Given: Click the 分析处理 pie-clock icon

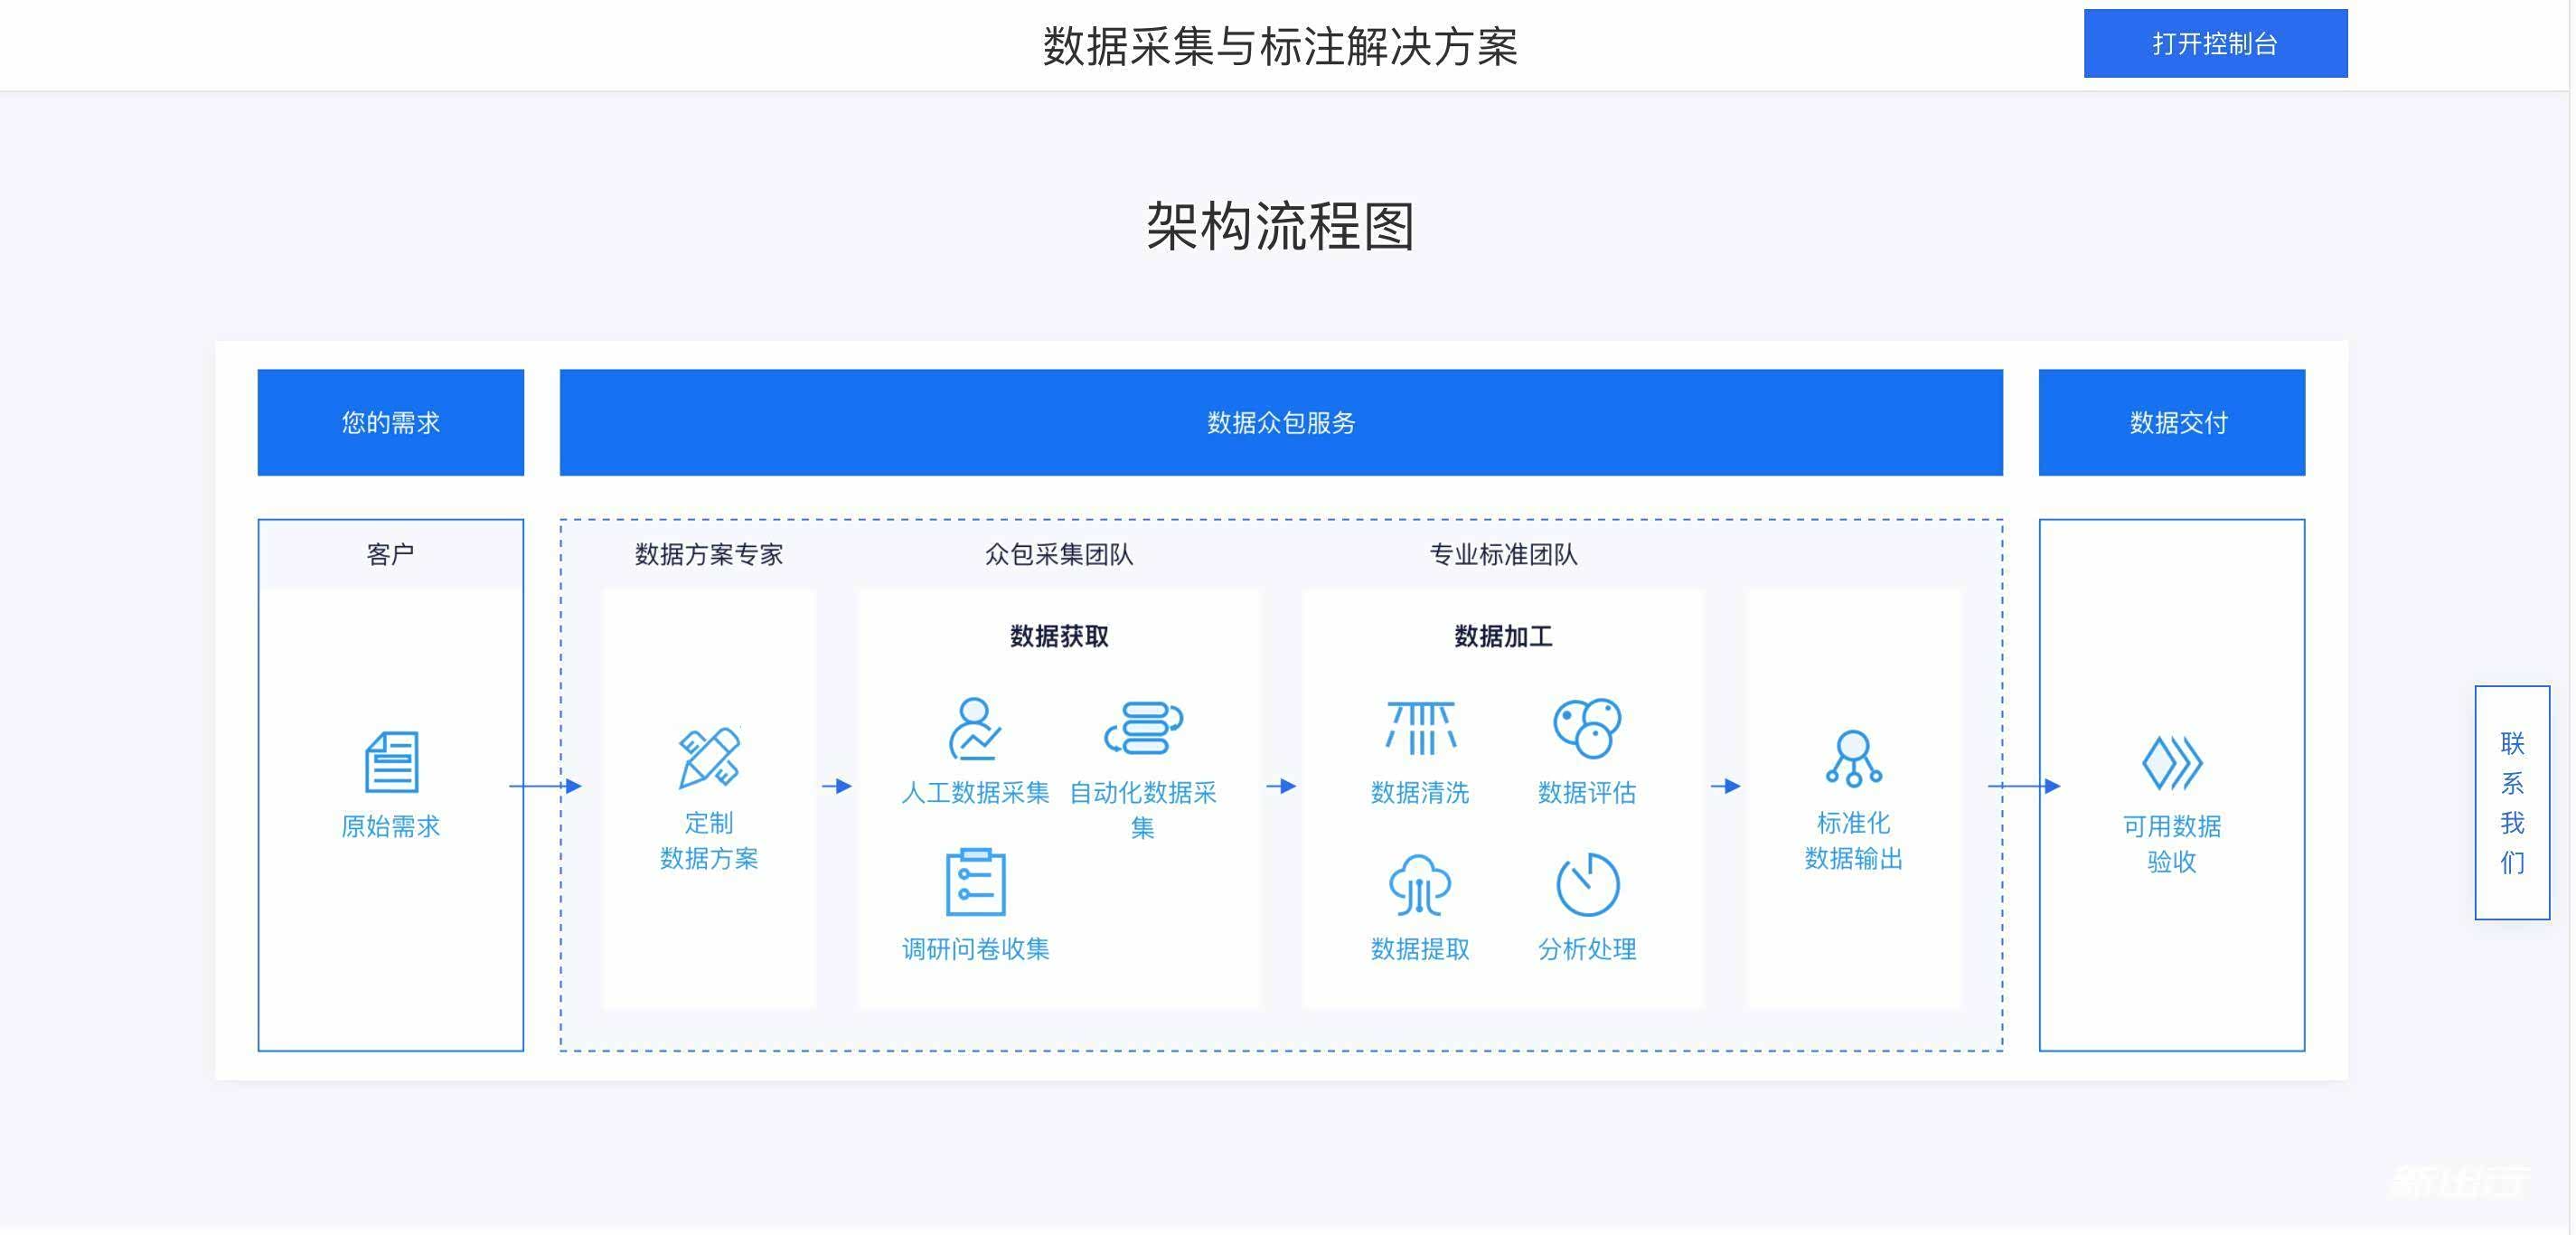Looking at the screenshot, I should (x=1587, y=885).
